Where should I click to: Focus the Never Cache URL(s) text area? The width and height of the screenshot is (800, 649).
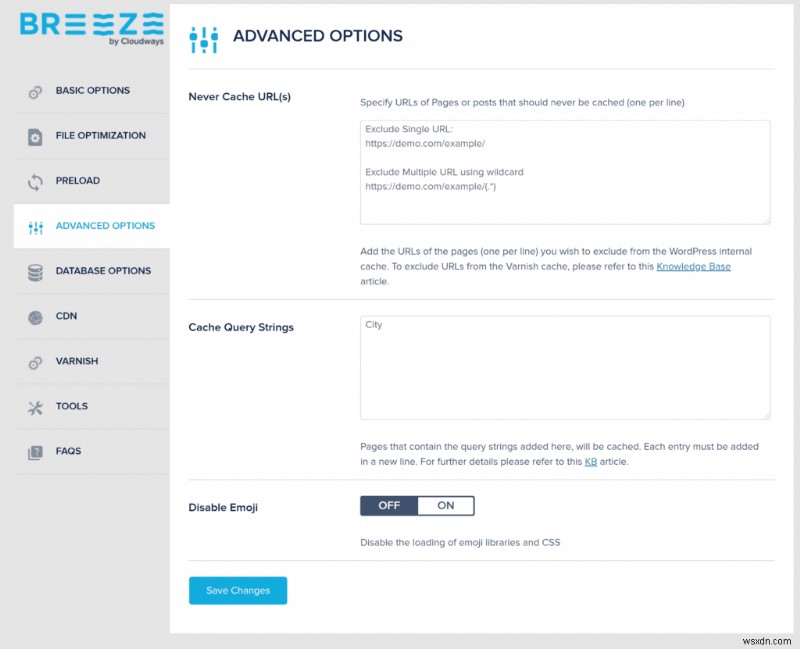(565, 172)
